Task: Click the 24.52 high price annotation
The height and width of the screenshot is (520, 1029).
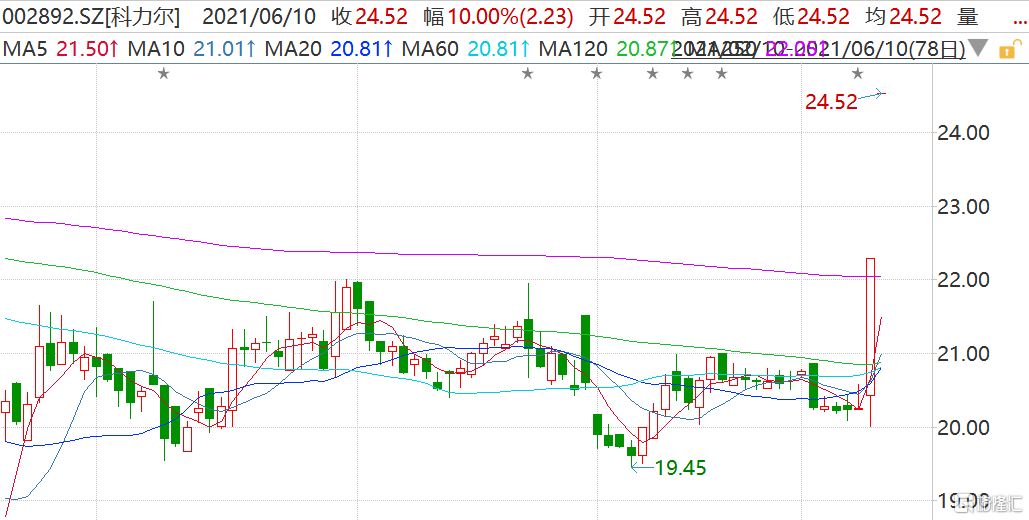Action: (831, 102)
